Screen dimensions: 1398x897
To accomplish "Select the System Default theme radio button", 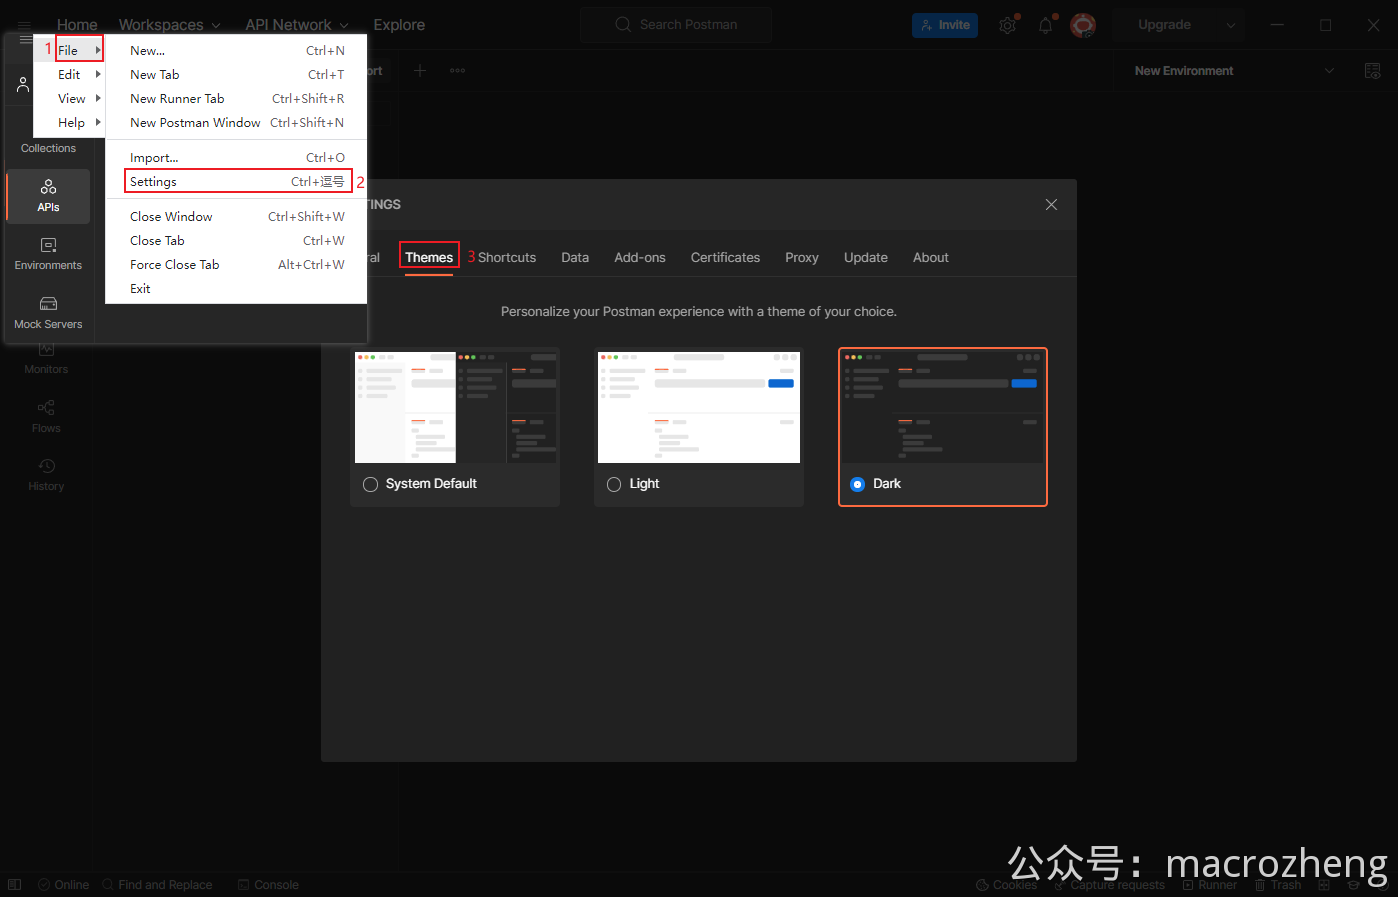I will pyautogui.click(x=370, y=484).
